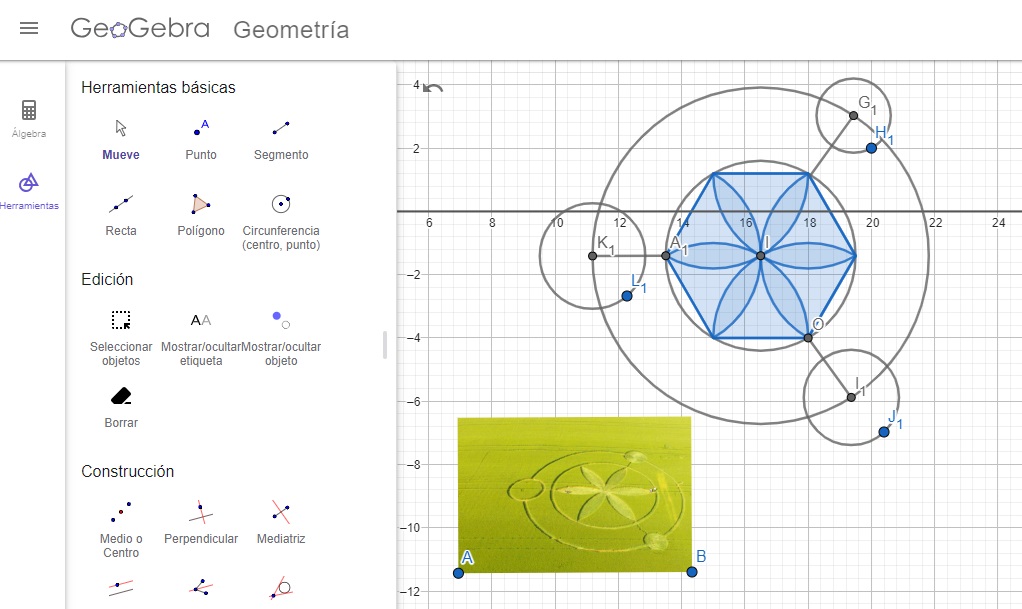
Task: Click the Edición section heading
Action: click(x=107, y=279)
